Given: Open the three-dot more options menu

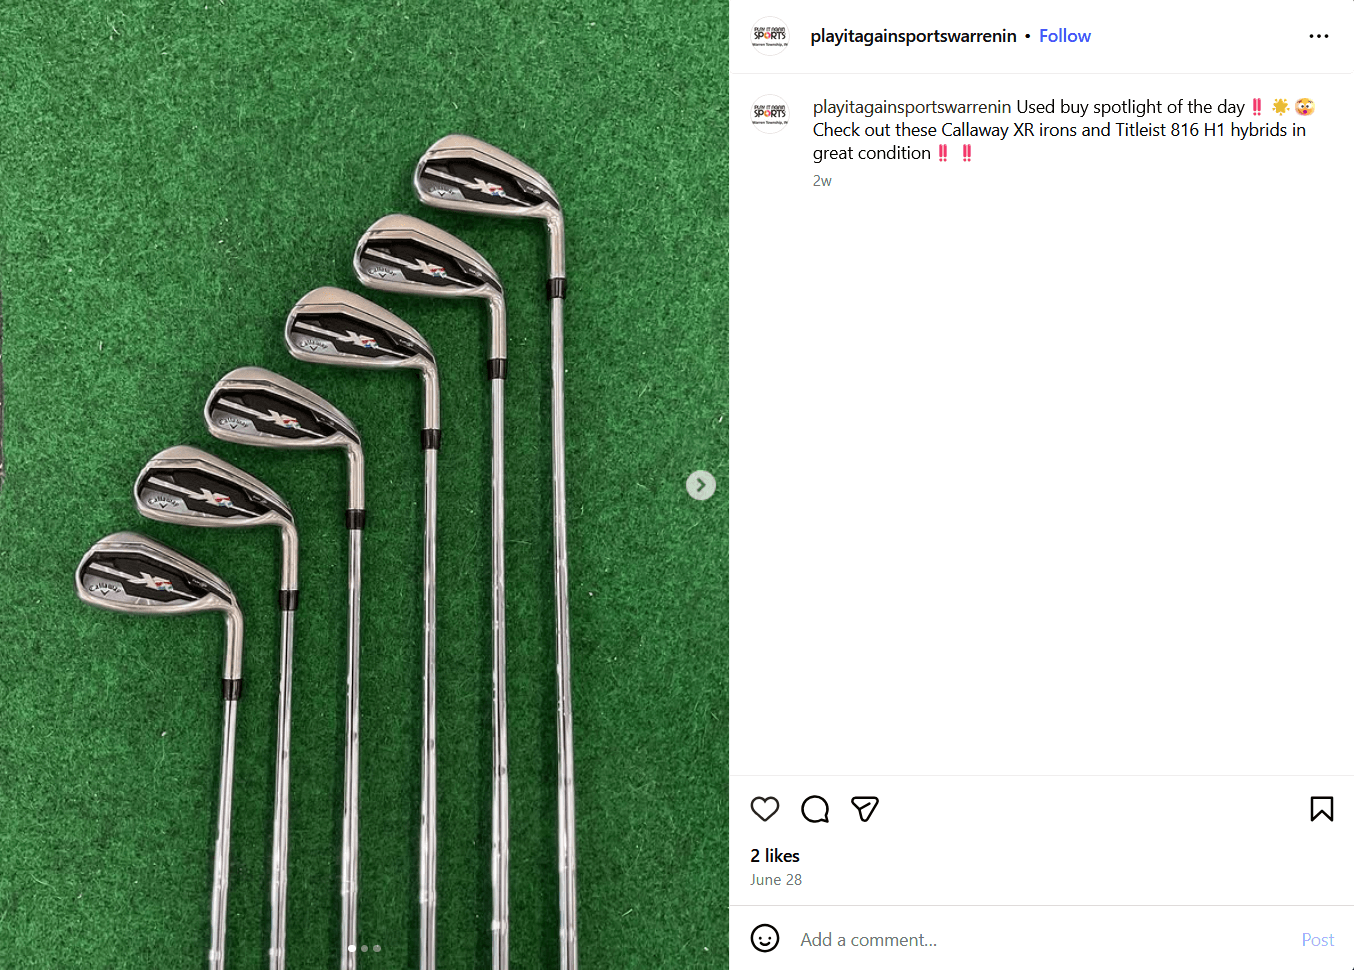Looking at the screenshot, I should coord(1319,36).
